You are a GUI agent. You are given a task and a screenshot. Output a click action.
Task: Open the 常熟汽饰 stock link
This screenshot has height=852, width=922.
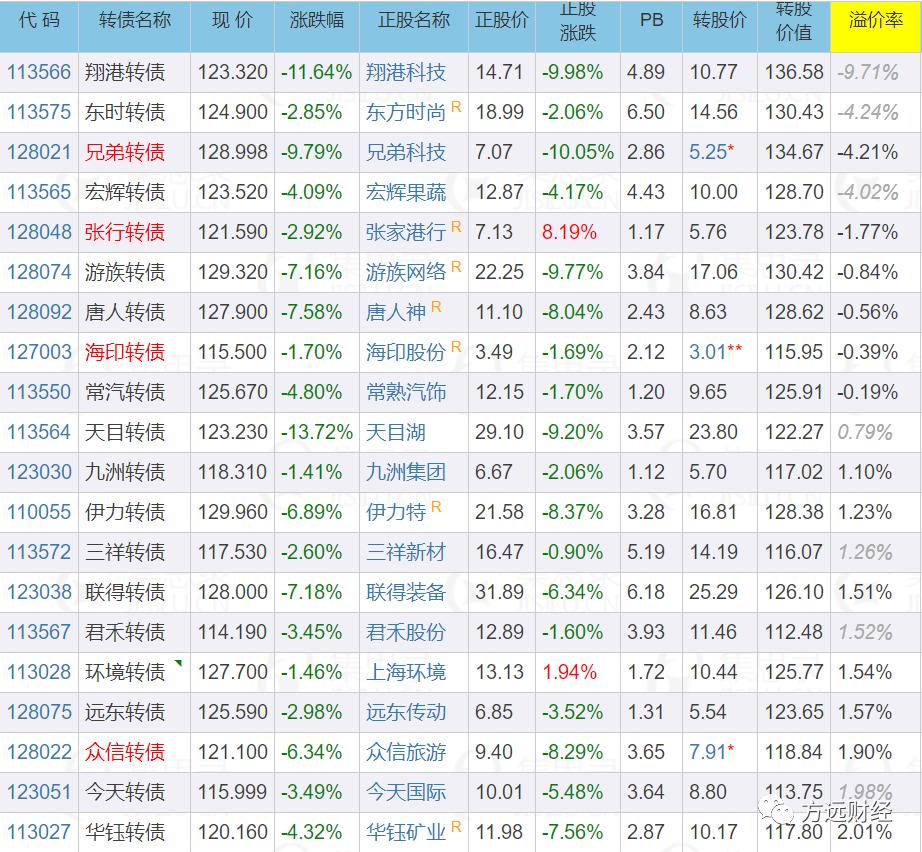(x=406, y=392)
